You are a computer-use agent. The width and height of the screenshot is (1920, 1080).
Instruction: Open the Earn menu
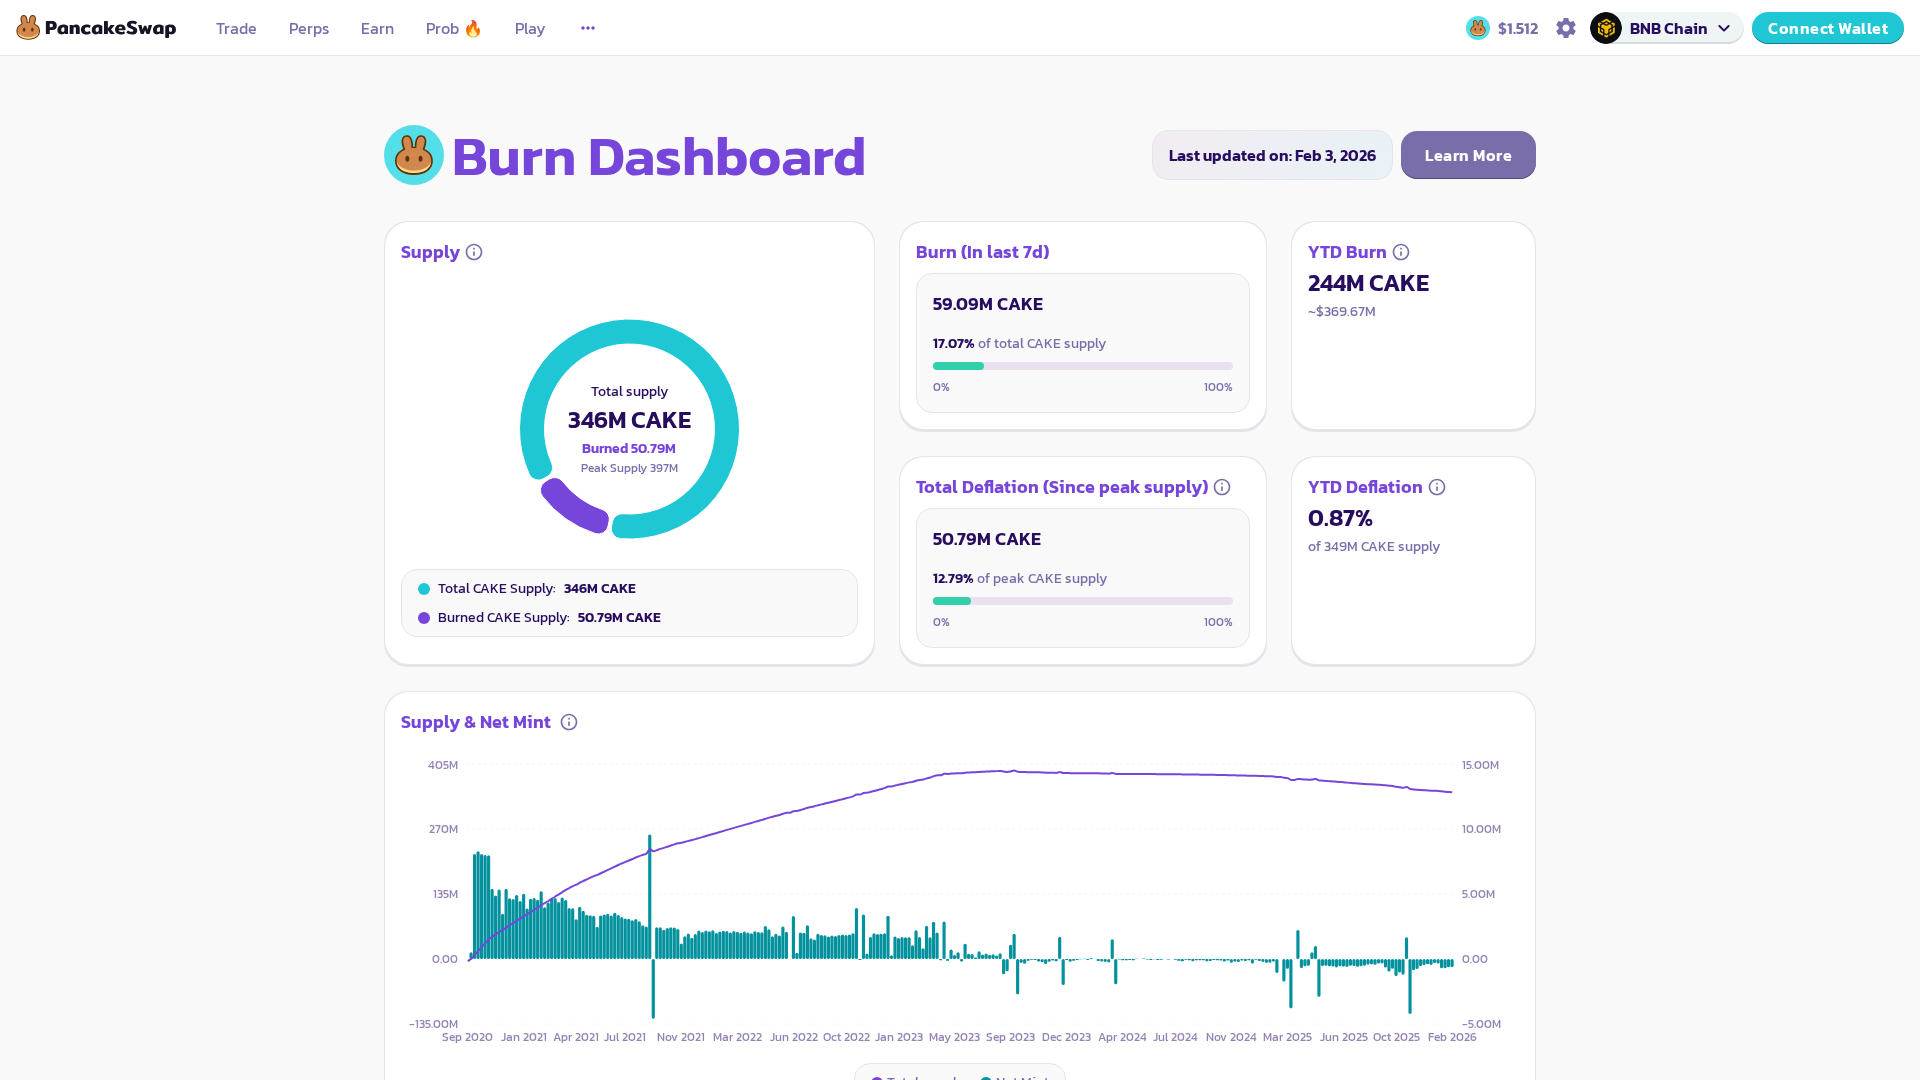[x=377, y=28]
